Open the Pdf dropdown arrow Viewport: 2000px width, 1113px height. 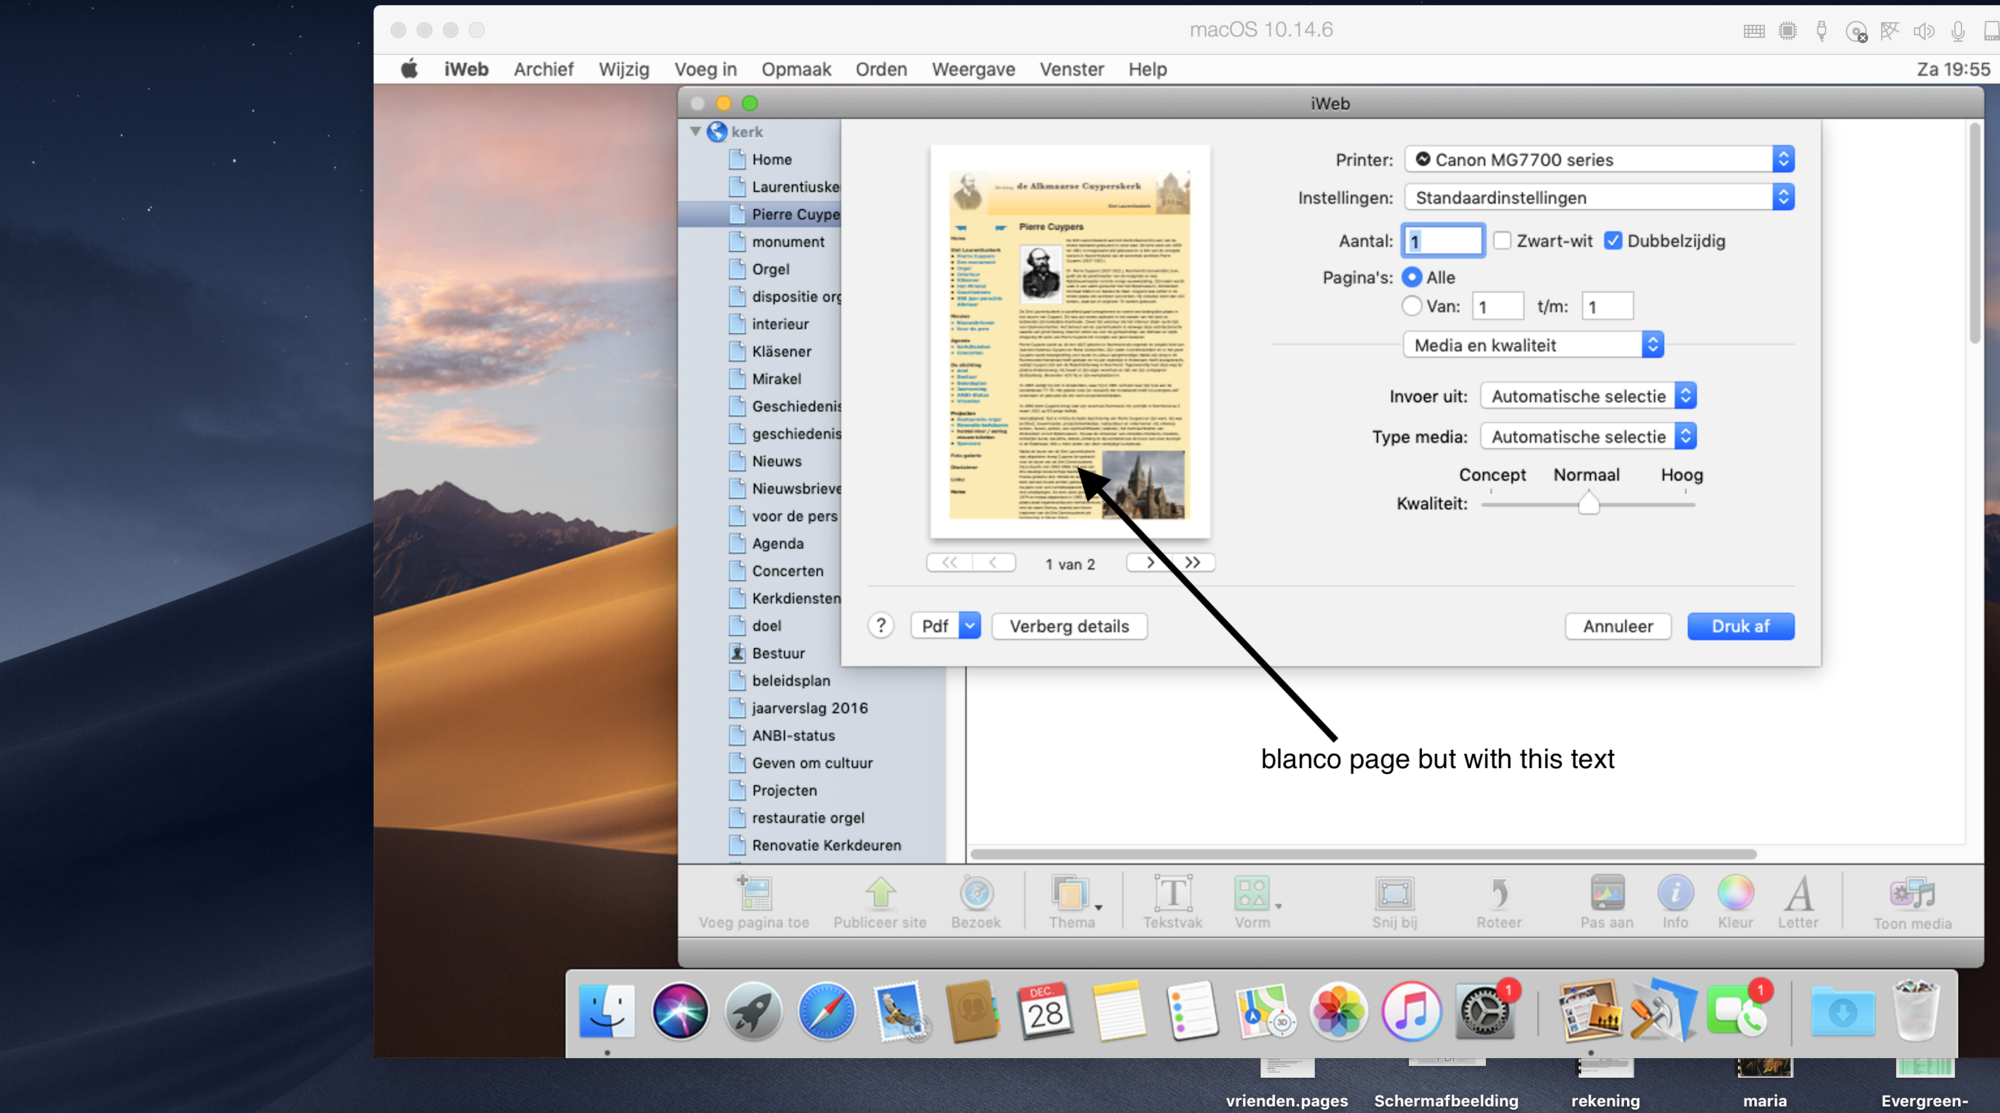pos(969,626)
